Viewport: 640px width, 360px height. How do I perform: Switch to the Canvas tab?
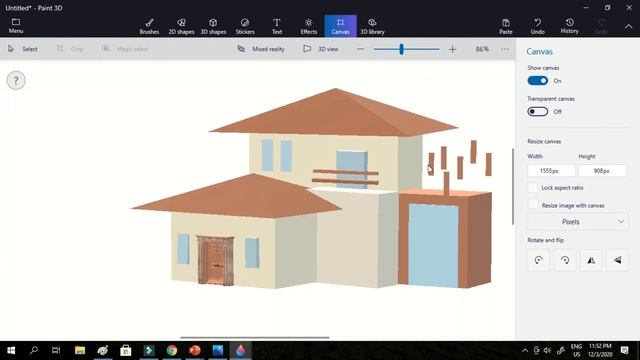[x=340, y=26]
